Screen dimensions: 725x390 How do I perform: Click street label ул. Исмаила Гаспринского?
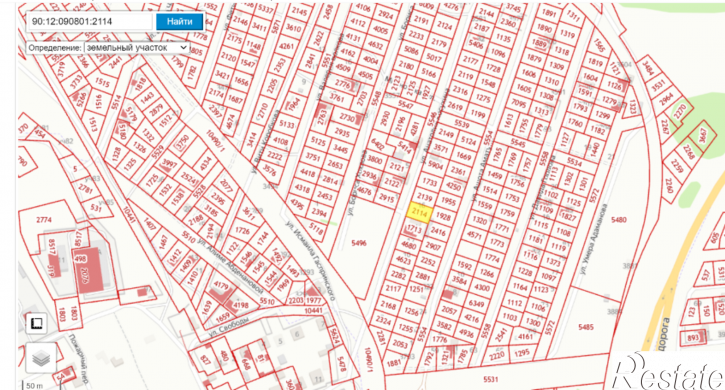point(310,260)
